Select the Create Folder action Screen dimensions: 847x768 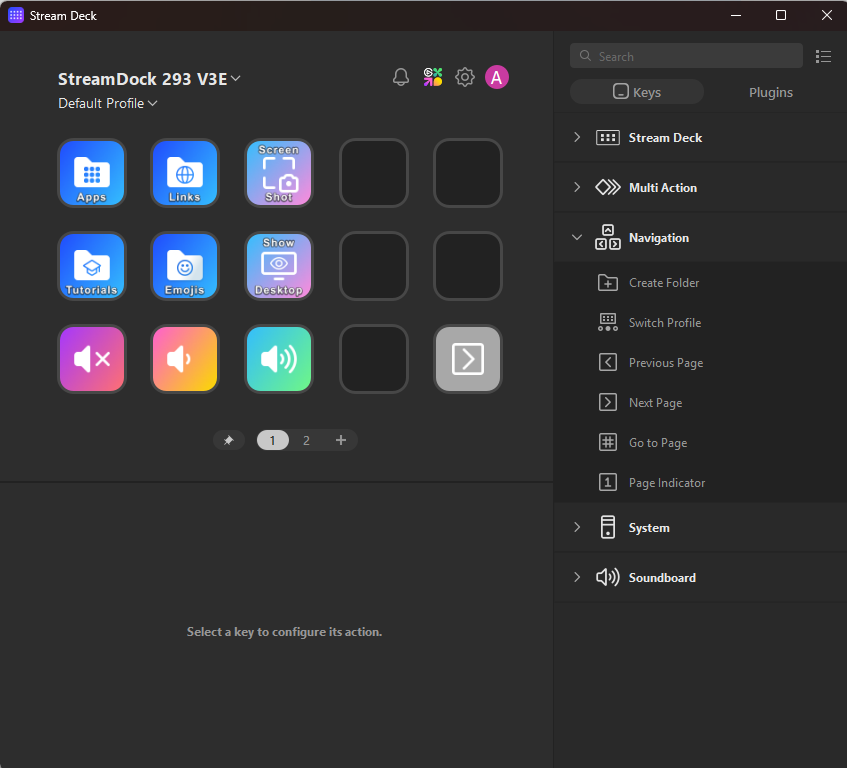pyautogui.click(x=701, y=282)
